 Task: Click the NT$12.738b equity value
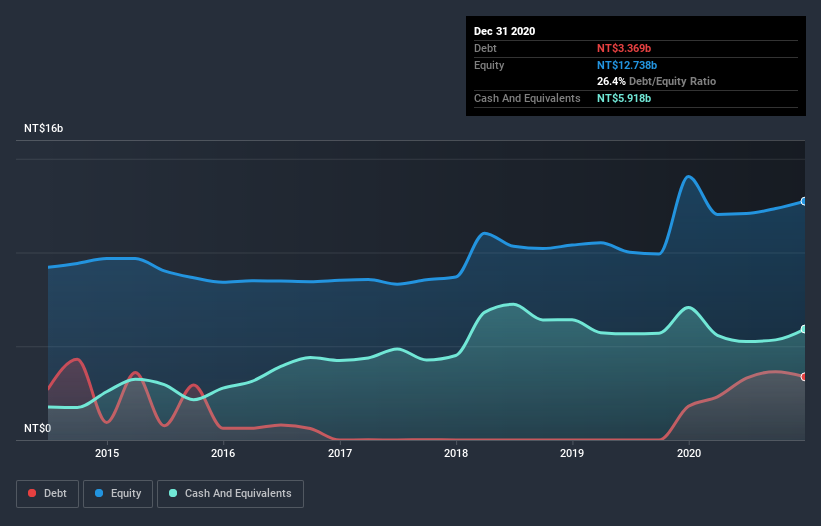627,65
